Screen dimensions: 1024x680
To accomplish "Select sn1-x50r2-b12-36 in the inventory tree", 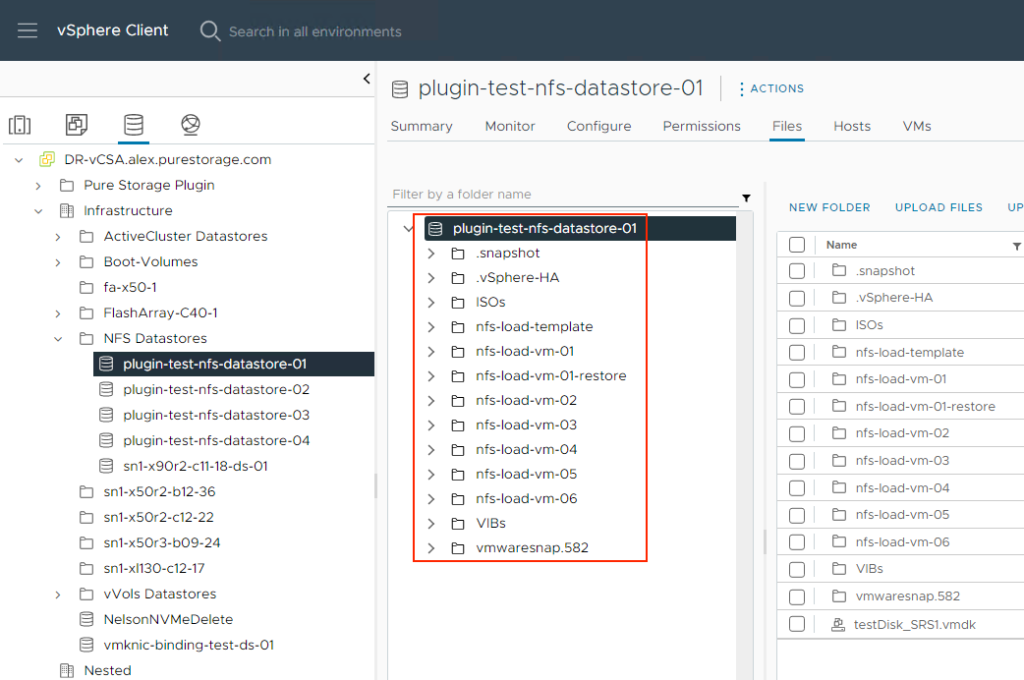I will [x=159, y=491].
